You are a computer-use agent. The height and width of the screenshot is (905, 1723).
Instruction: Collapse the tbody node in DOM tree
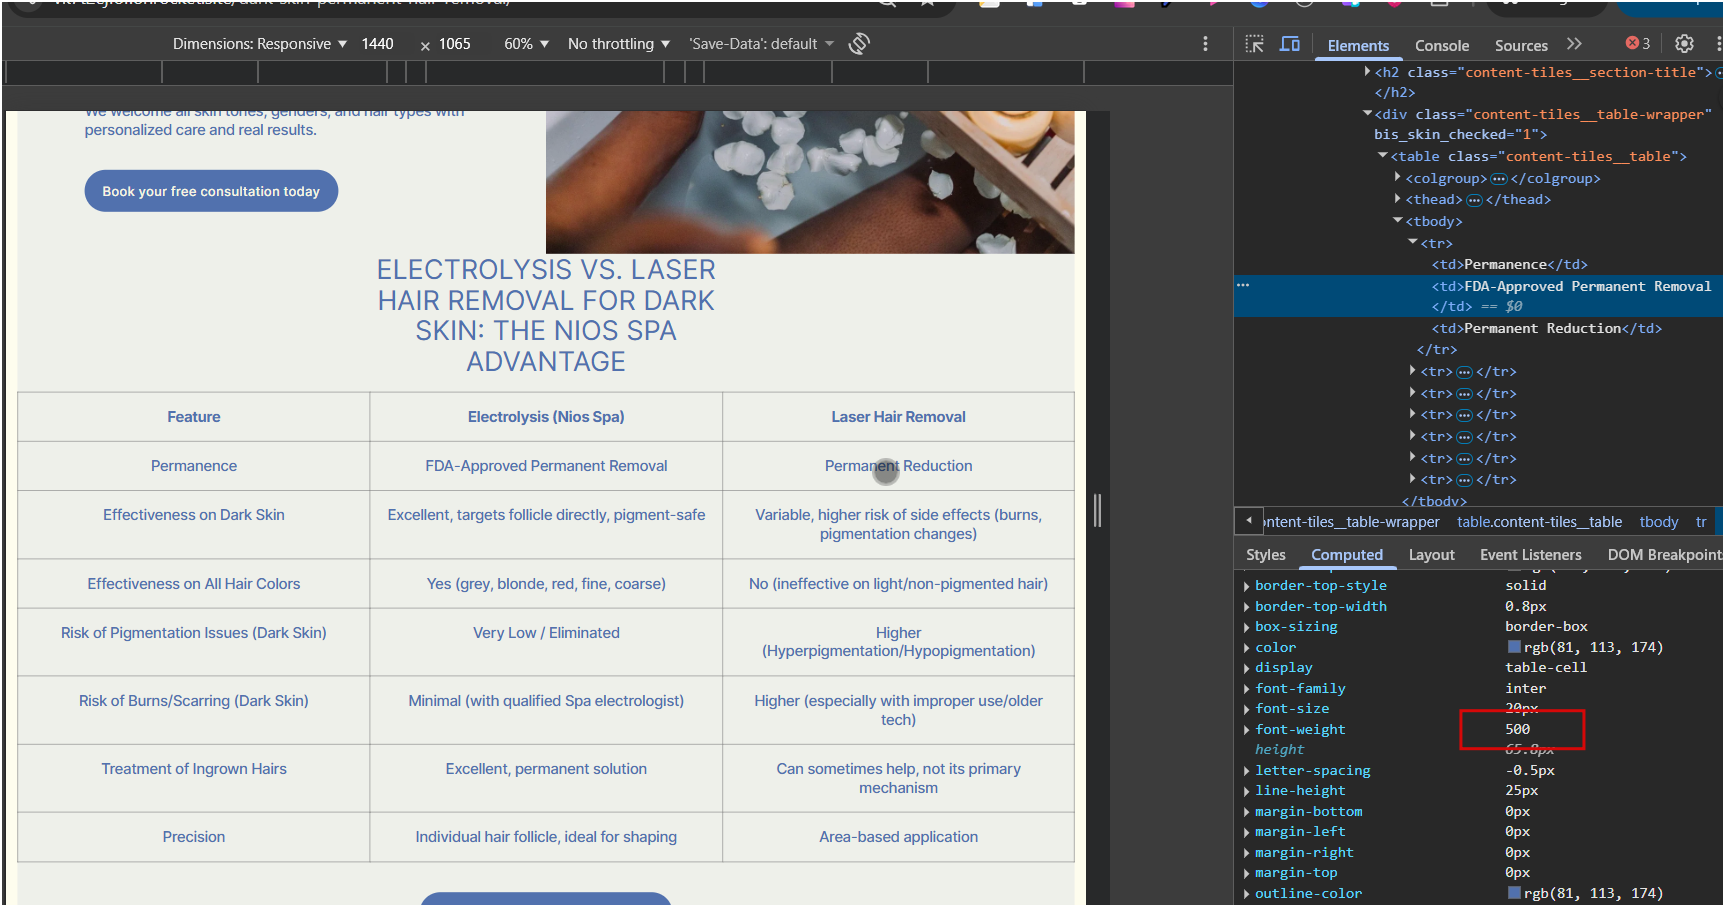click(x=1398, y=221)
